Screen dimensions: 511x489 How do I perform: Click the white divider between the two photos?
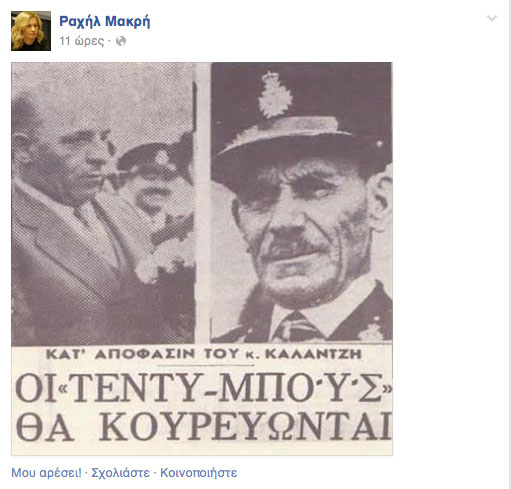click(203, 202)
